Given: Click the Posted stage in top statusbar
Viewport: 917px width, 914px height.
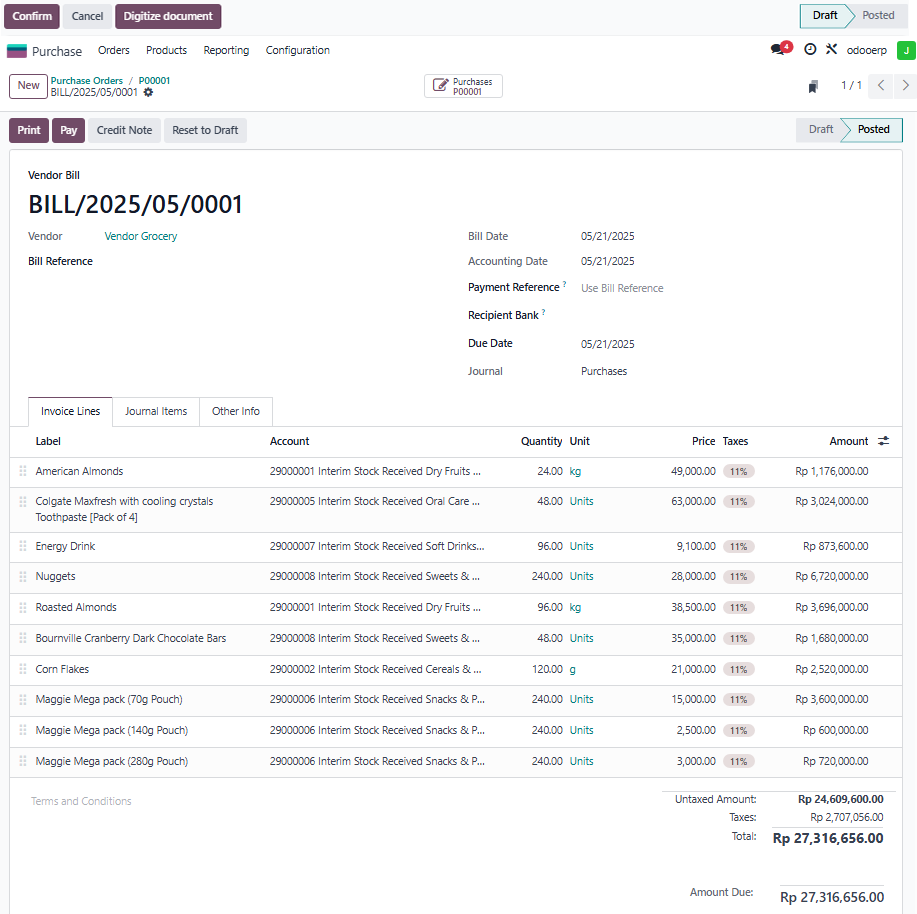Looking at the screenshot, I should 878,16.
